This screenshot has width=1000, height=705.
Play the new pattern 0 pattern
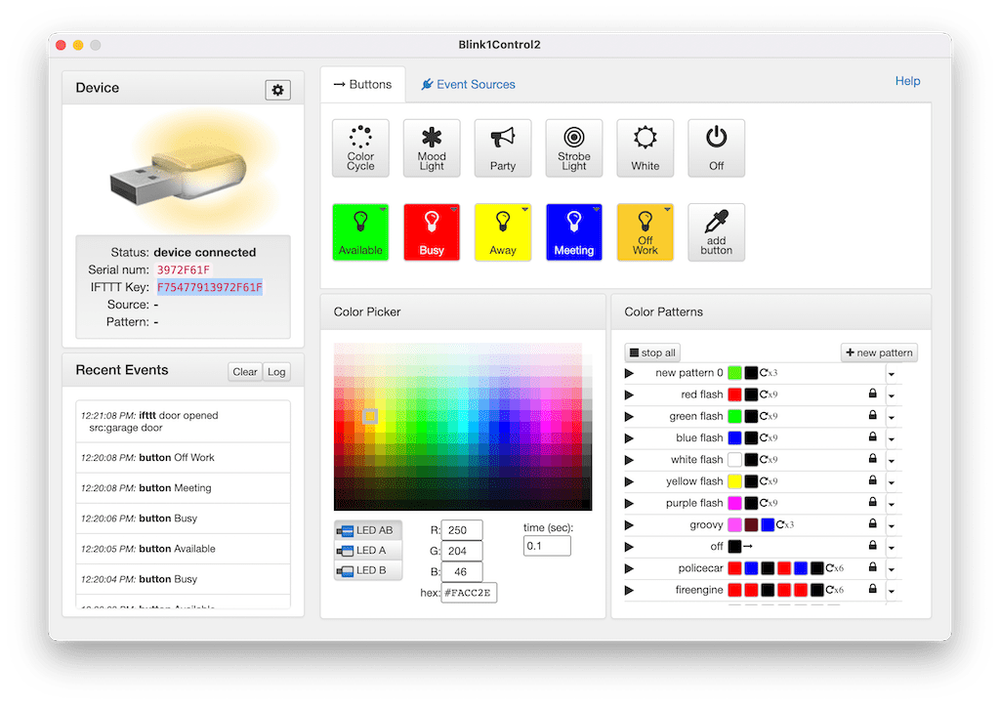[x=629, y=373]
